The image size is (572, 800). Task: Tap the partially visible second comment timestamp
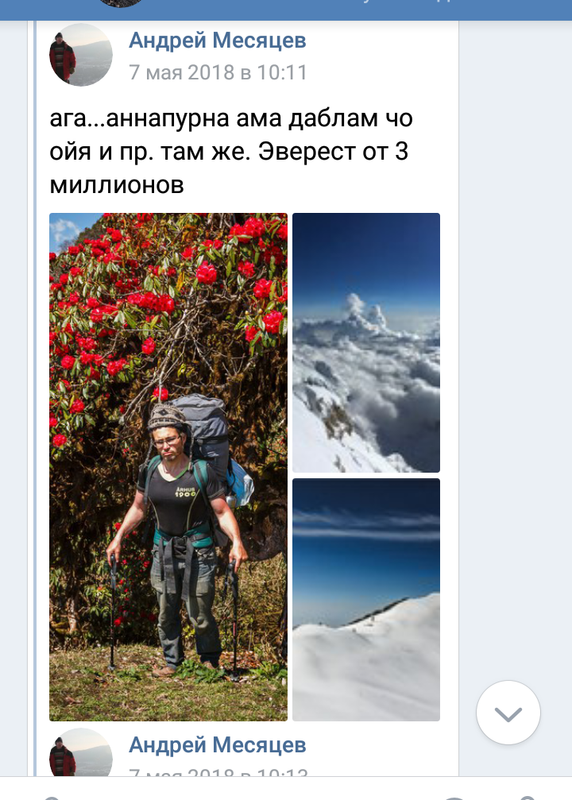(218, 772)
